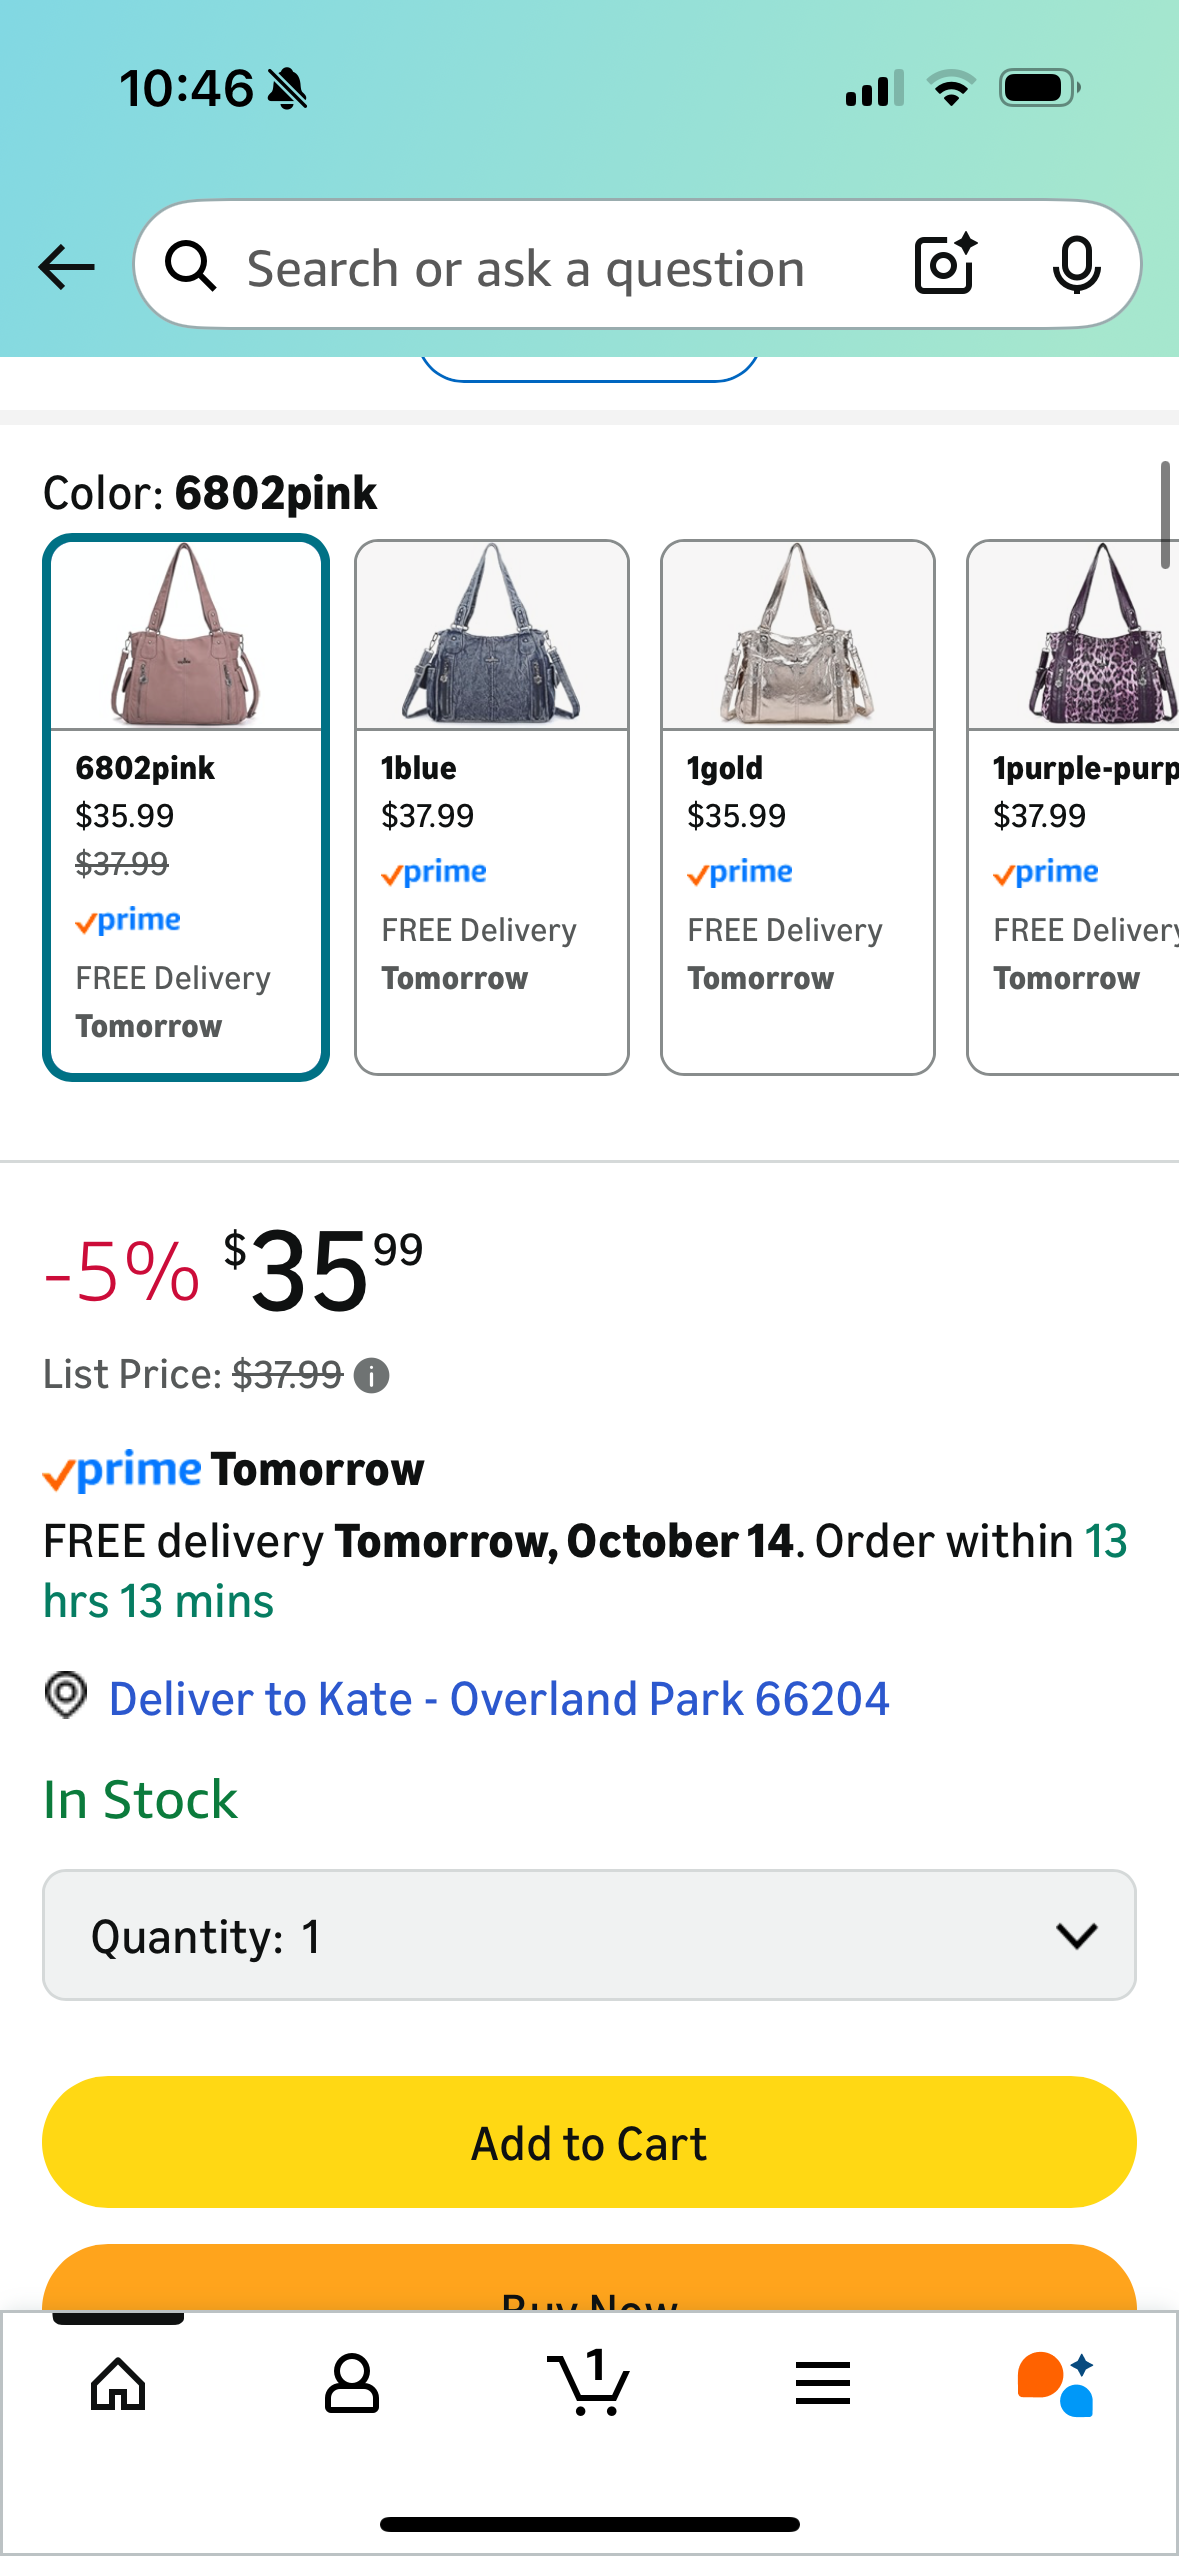Open the account profile icon

(x=352, y=2384)
